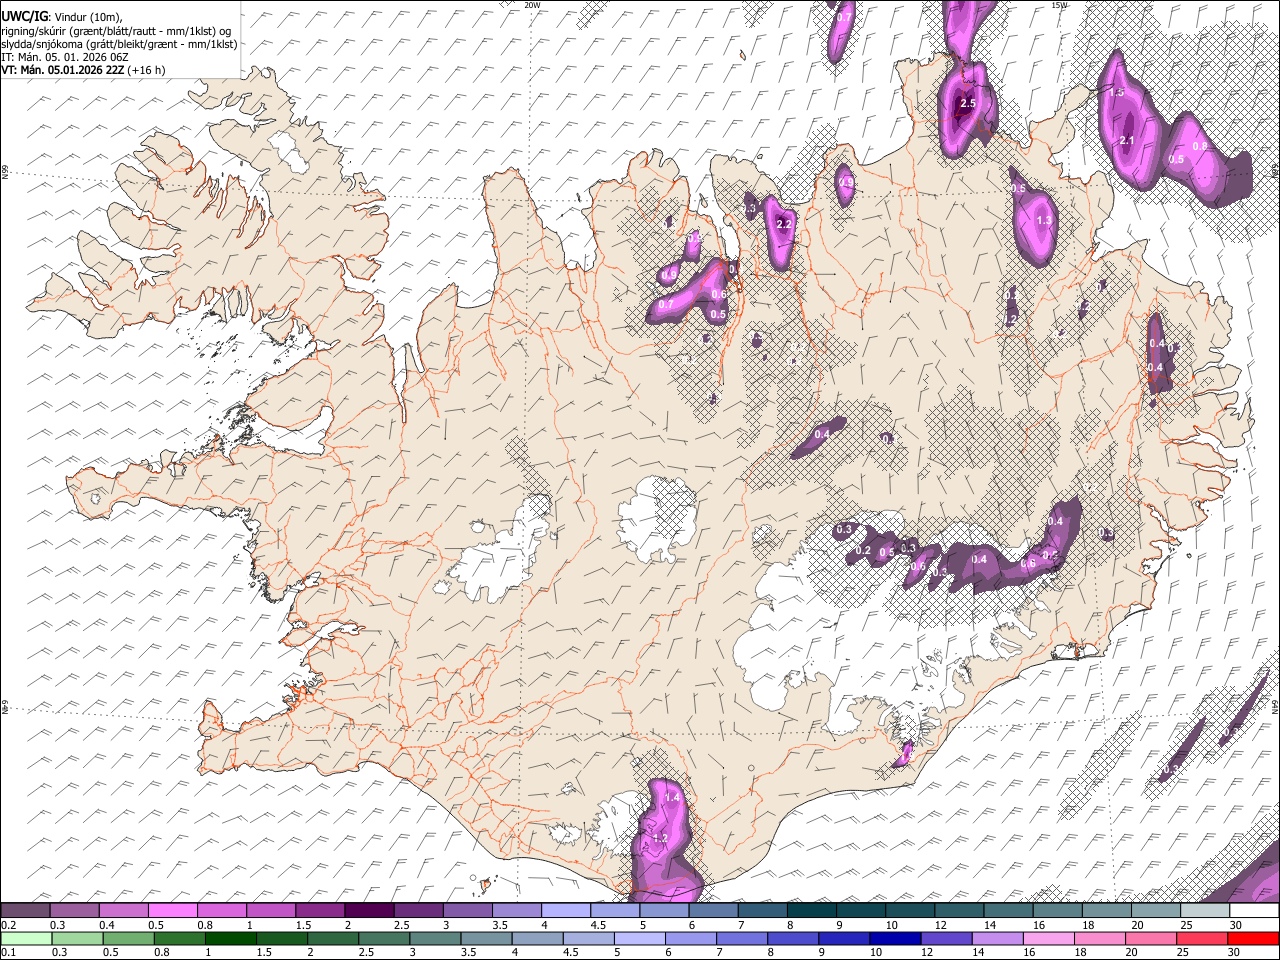
Task: Click the 2.5 precipitation value on the map
Action: 967,103
